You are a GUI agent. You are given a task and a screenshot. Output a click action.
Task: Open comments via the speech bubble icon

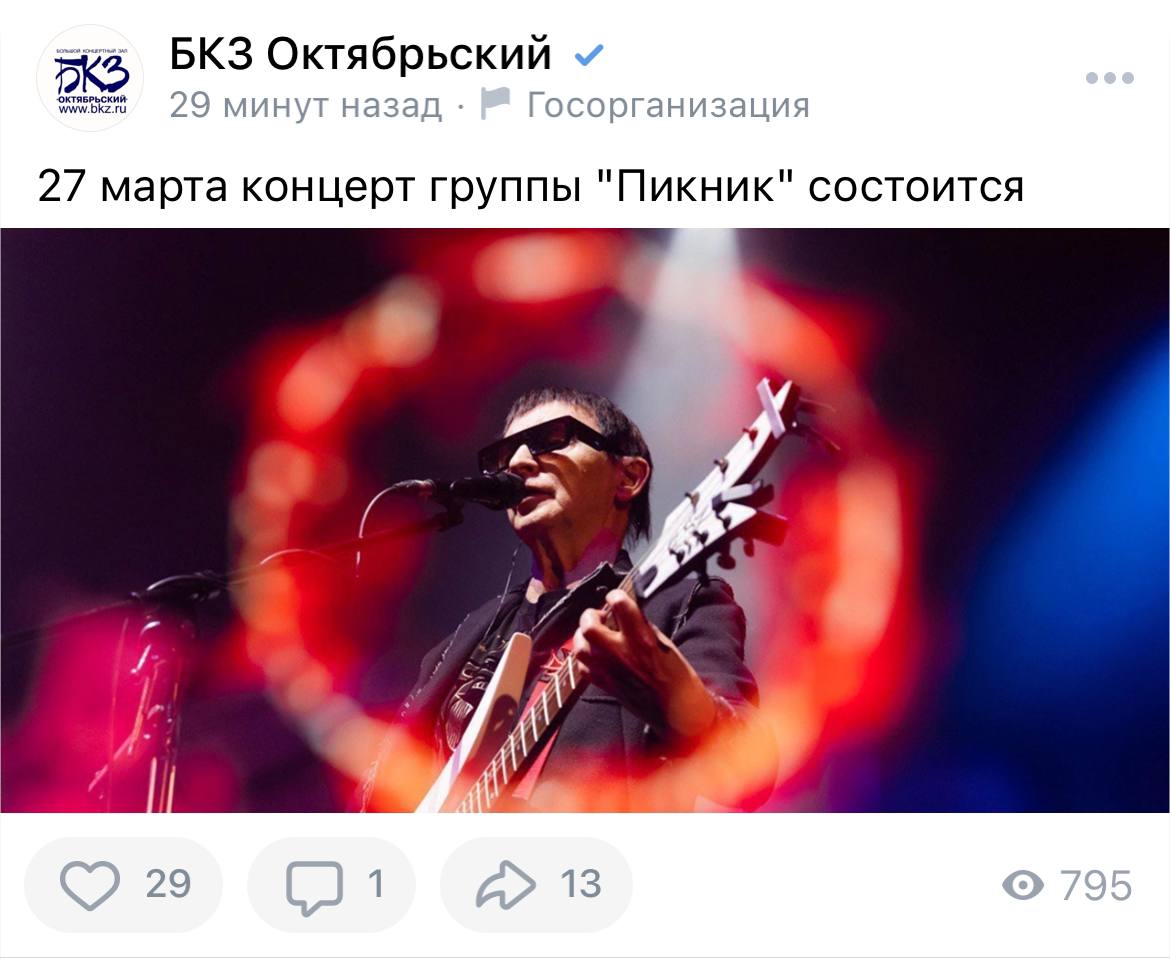point(314,886)
